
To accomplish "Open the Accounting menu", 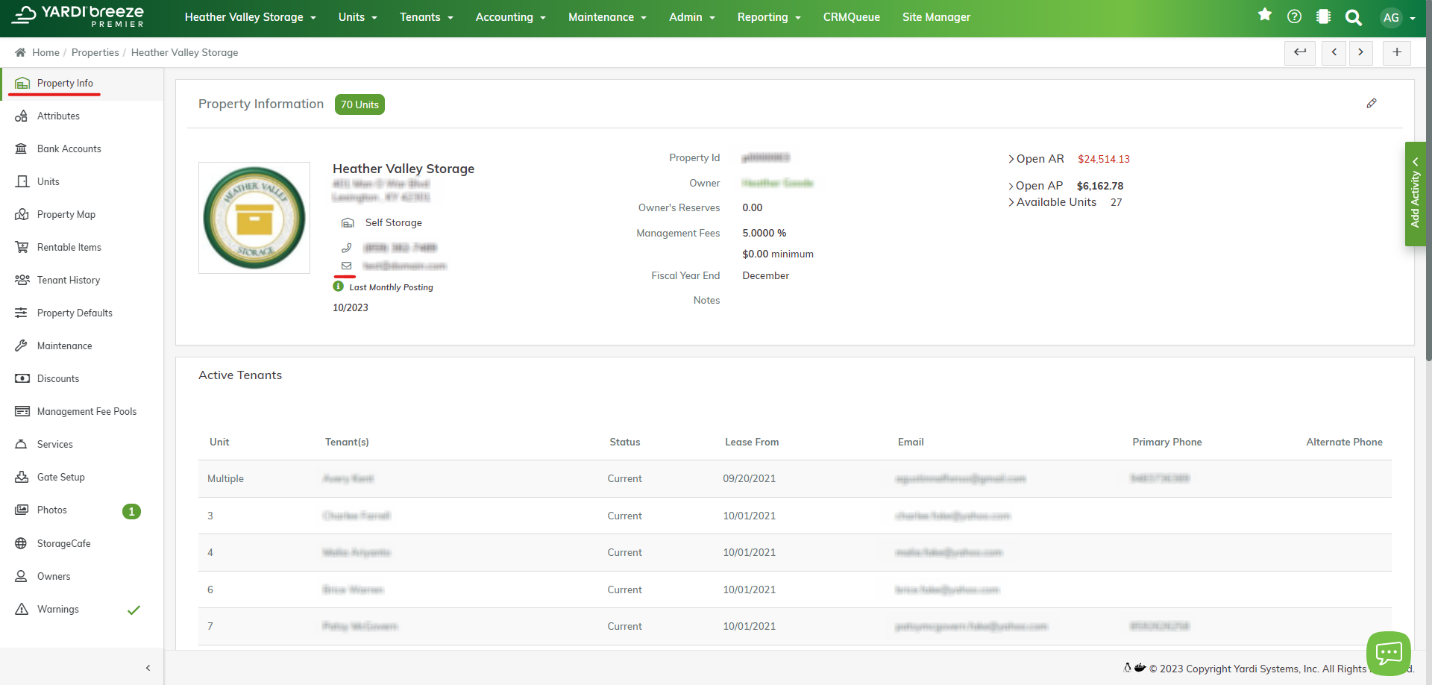I will [x=510, y=17].
